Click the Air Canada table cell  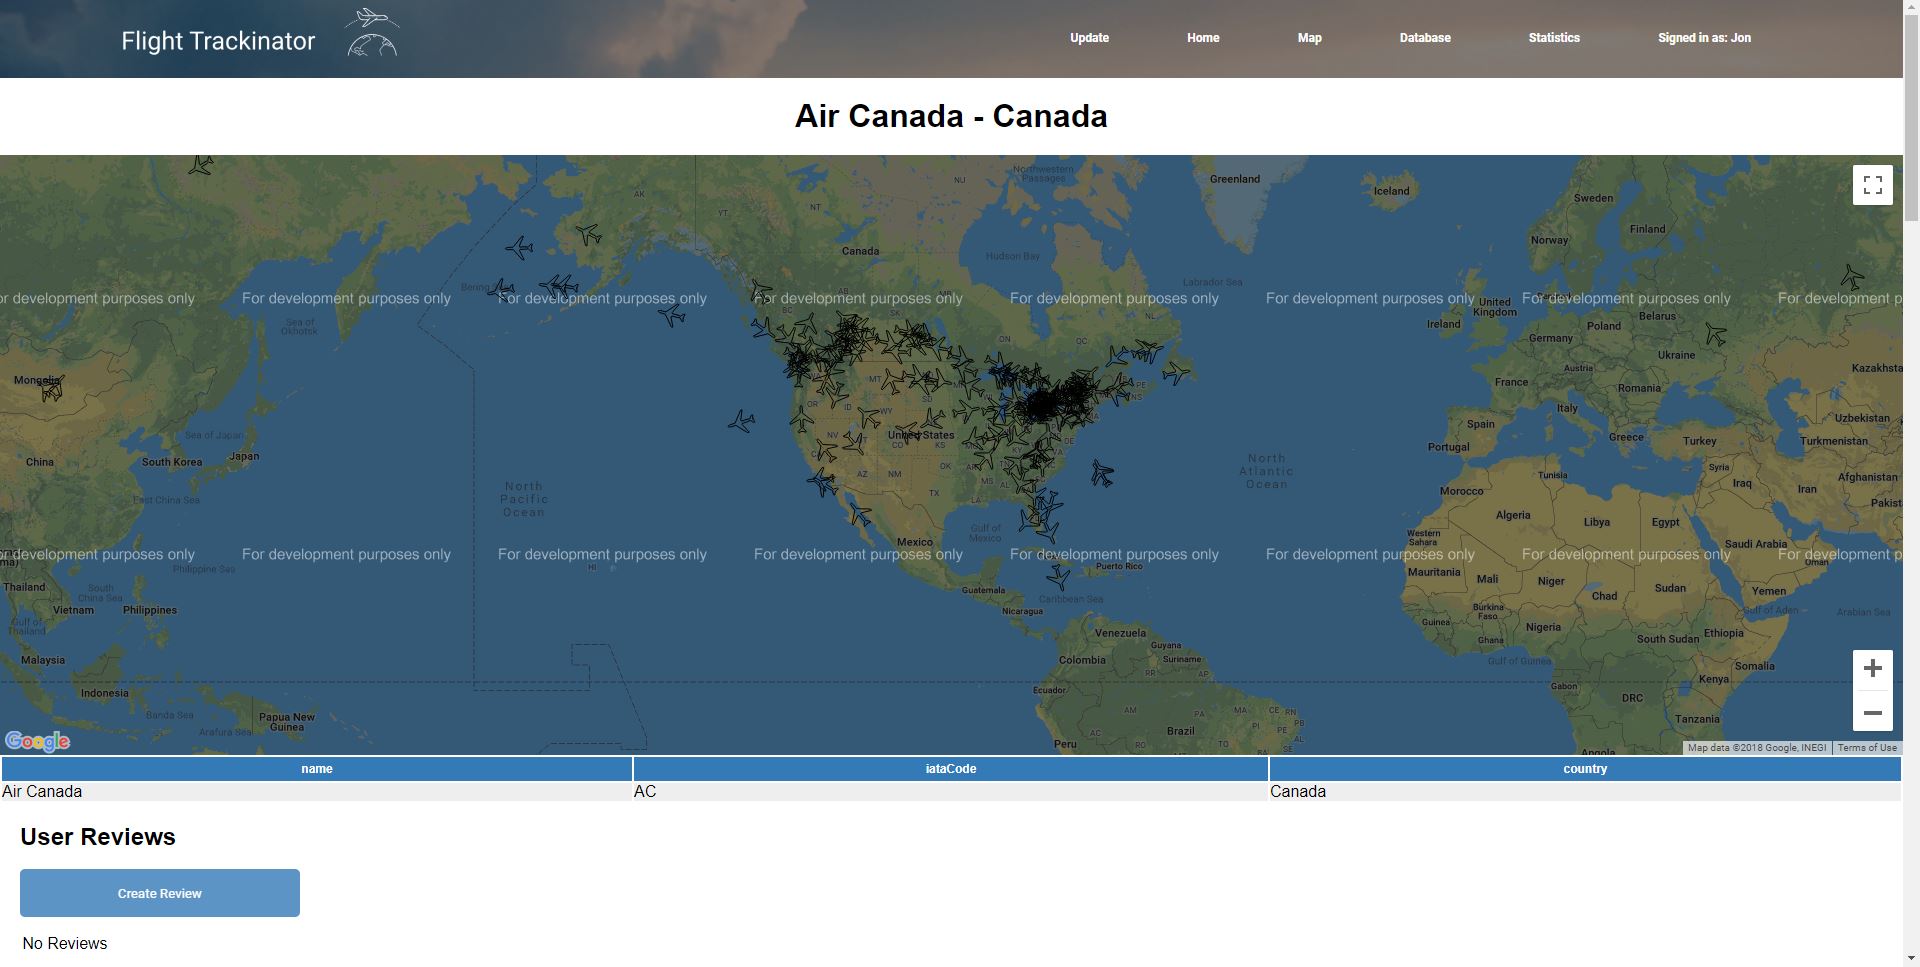point(317,791)
